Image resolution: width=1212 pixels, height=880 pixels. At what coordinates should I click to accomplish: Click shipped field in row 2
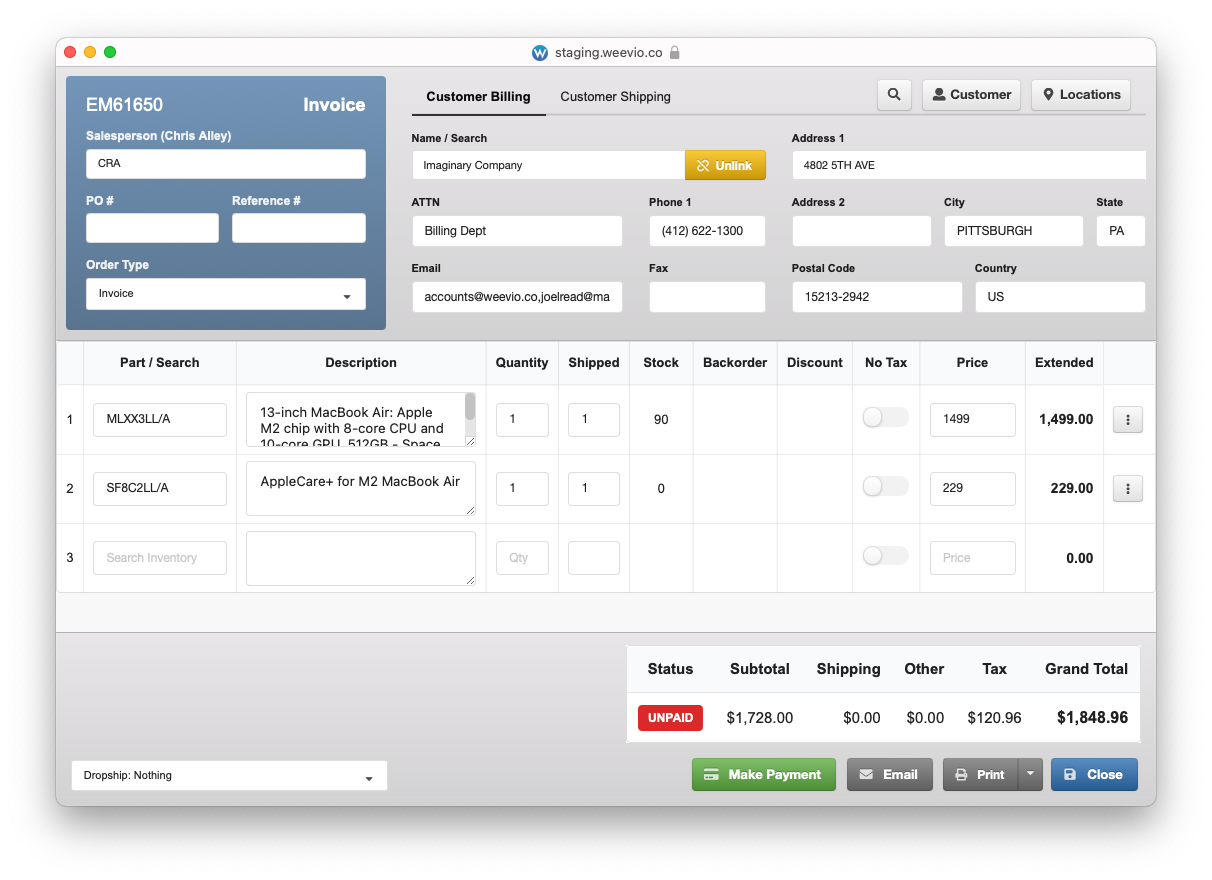tap(594, 488)
